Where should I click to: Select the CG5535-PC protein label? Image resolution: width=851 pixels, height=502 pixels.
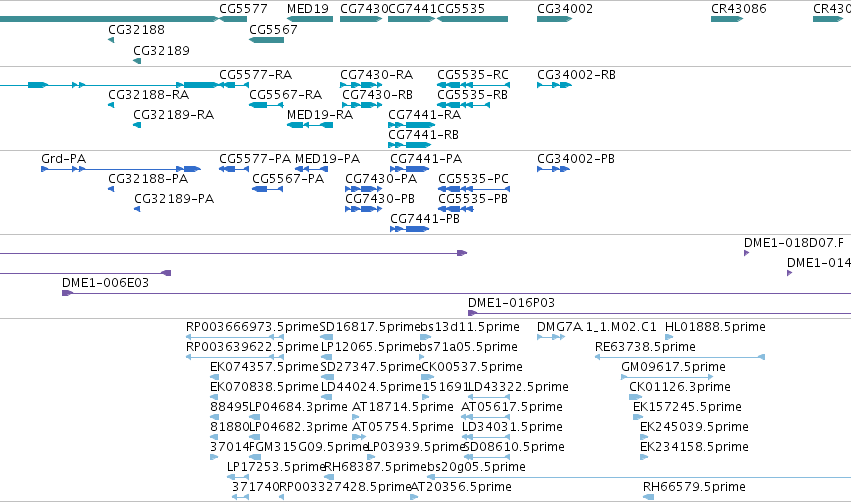pyautogui.click(x=473, y=179)
